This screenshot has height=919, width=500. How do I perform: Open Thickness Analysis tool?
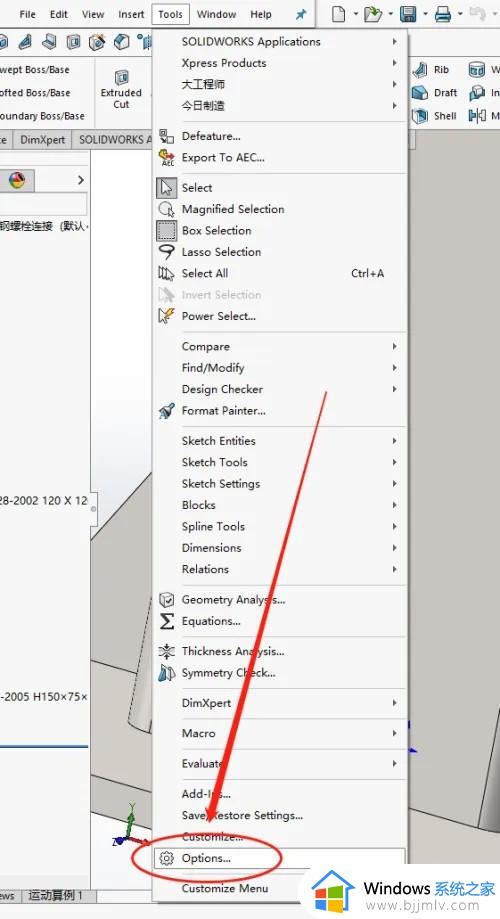280,651
